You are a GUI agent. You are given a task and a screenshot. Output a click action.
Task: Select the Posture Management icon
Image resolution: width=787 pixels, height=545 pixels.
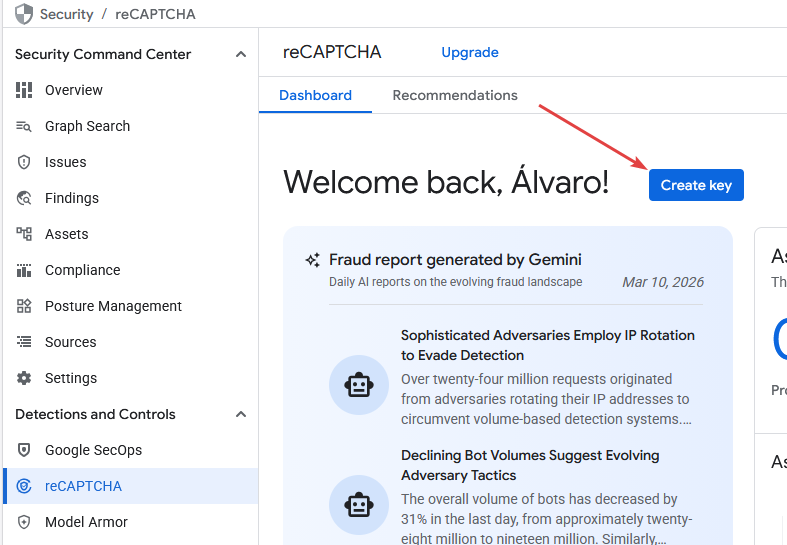[x=25, y=306]
